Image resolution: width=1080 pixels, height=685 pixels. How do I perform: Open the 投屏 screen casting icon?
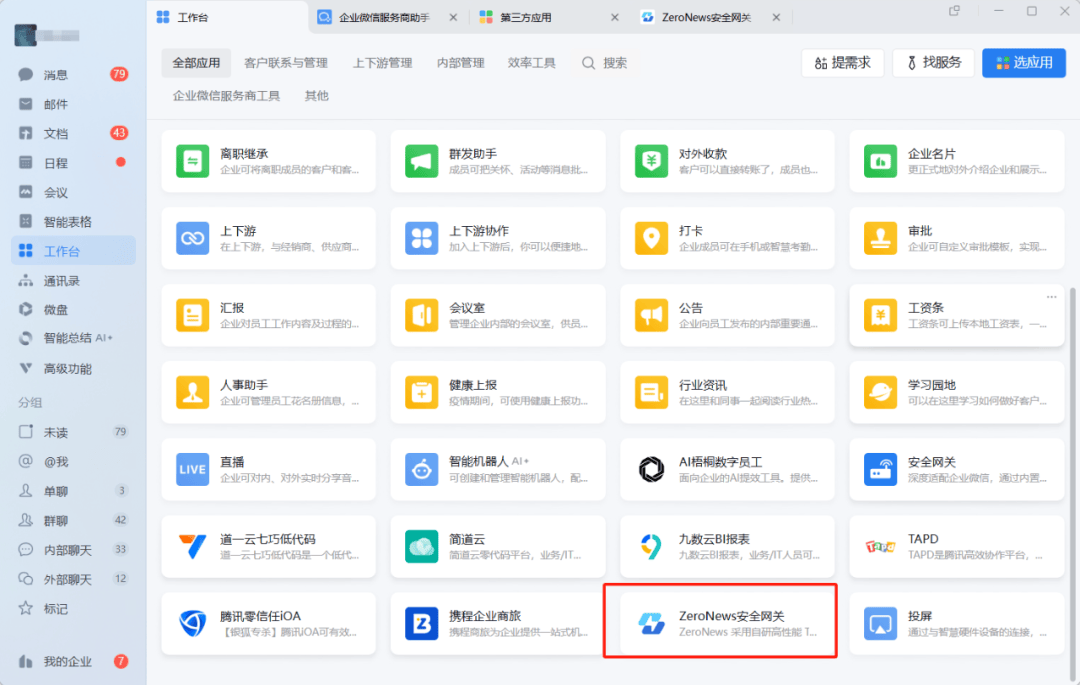[x=880, y=624]
